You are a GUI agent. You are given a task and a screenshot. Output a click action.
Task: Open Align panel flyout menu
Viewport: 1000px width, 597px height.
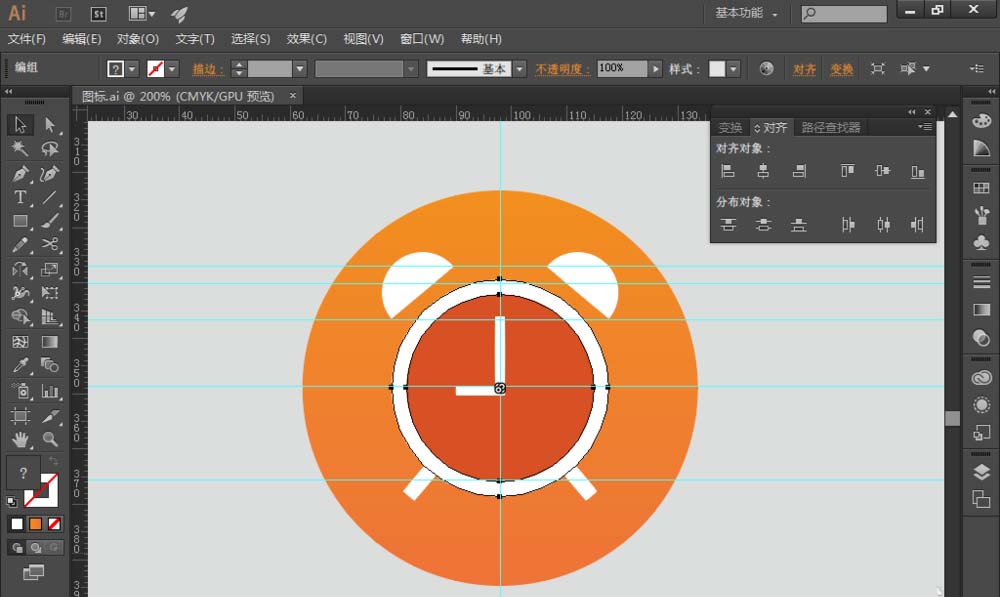tap(925, 127)
